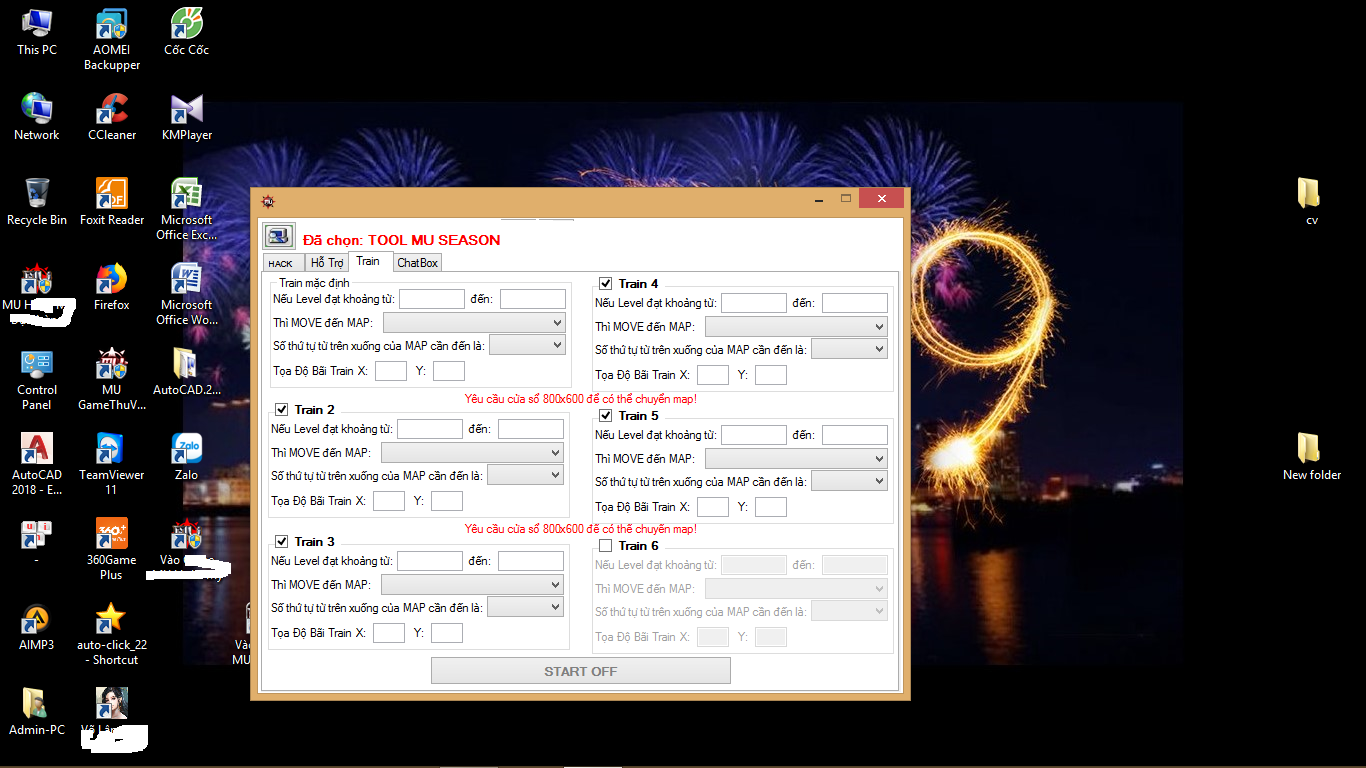The image size is (1366, 768).
Task: Expand Train 2 MOVE đến MAP dropdown
Action: click(472, 453)
